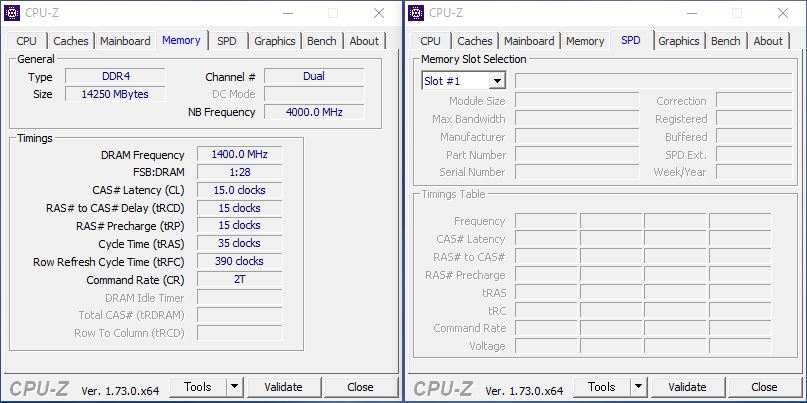Click Validate in the right window
The height and width of the screenshot is (403, 807).
[688, 387]
